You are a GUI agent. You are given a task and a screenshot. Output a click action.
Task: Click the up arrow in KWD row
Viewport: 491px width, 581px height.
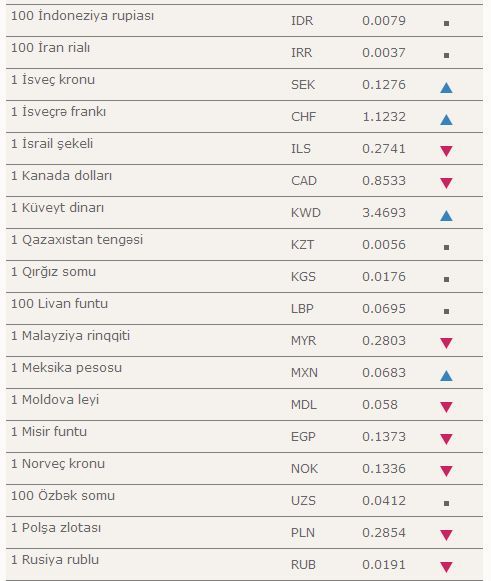click(446, 216)
